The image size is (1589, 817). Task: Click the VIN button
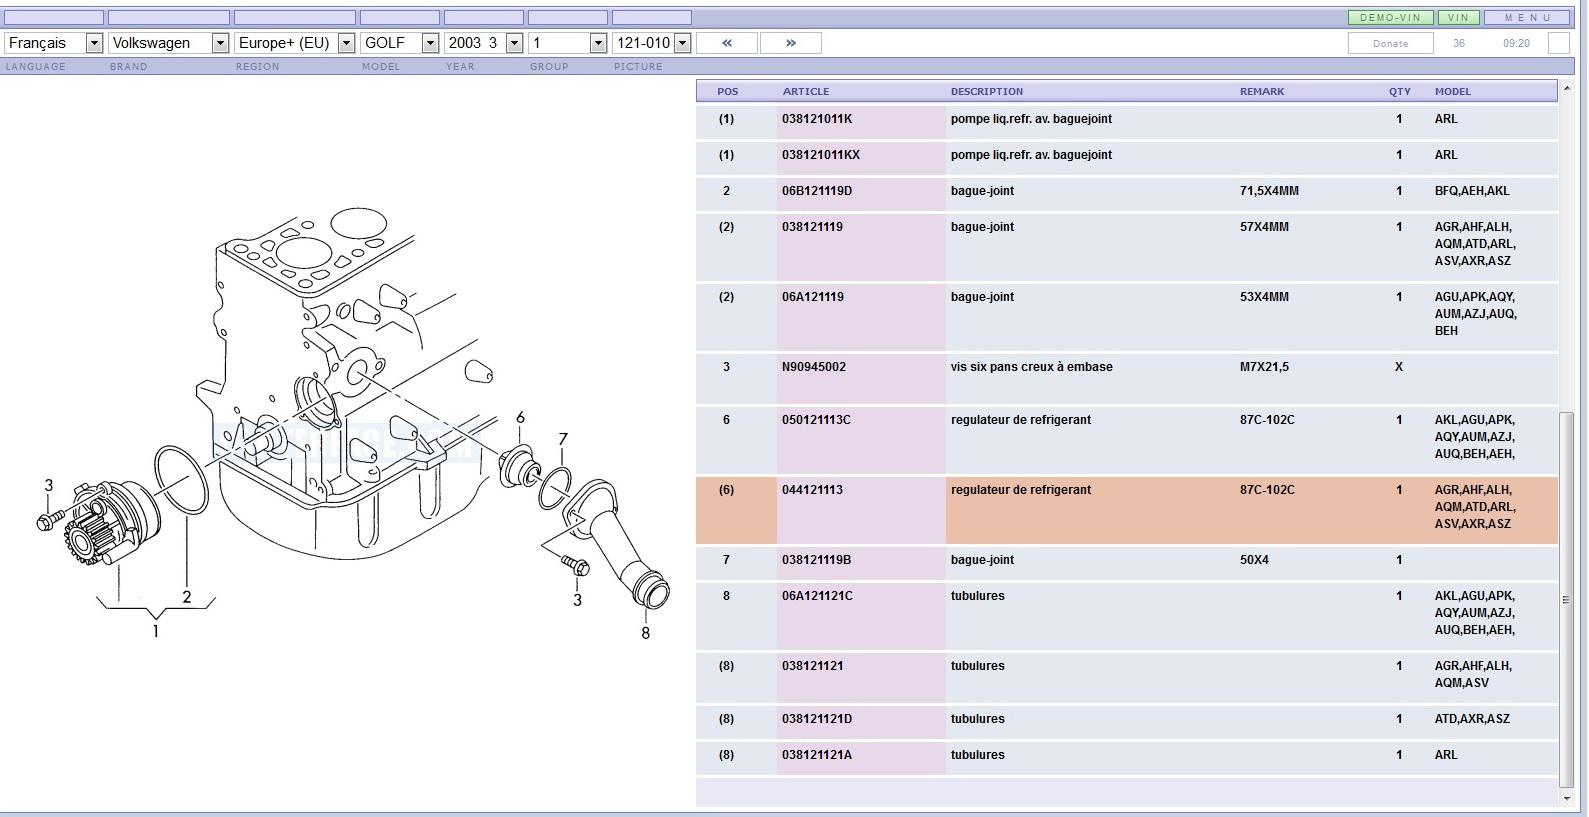click(x=1458, y=18)
